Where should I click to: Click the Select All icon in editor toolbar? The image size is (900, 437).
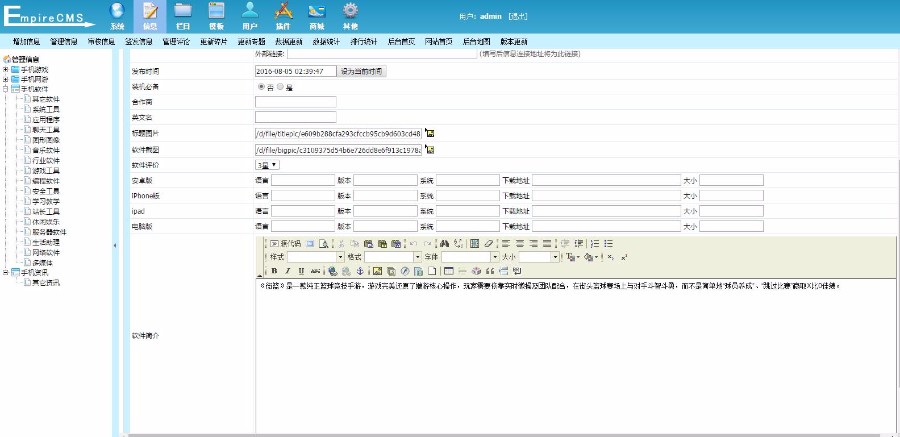[474, 244]
